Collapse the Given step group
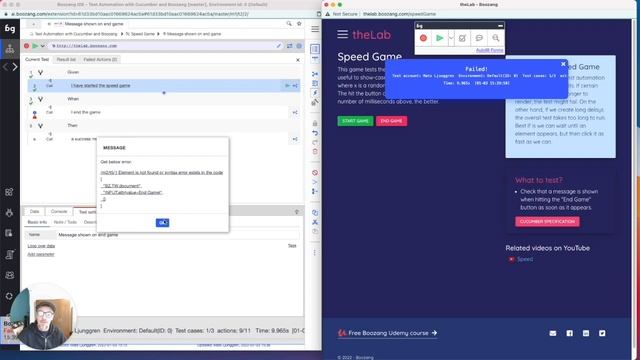This screenshot has height=360, width=640. coord(40,72)
